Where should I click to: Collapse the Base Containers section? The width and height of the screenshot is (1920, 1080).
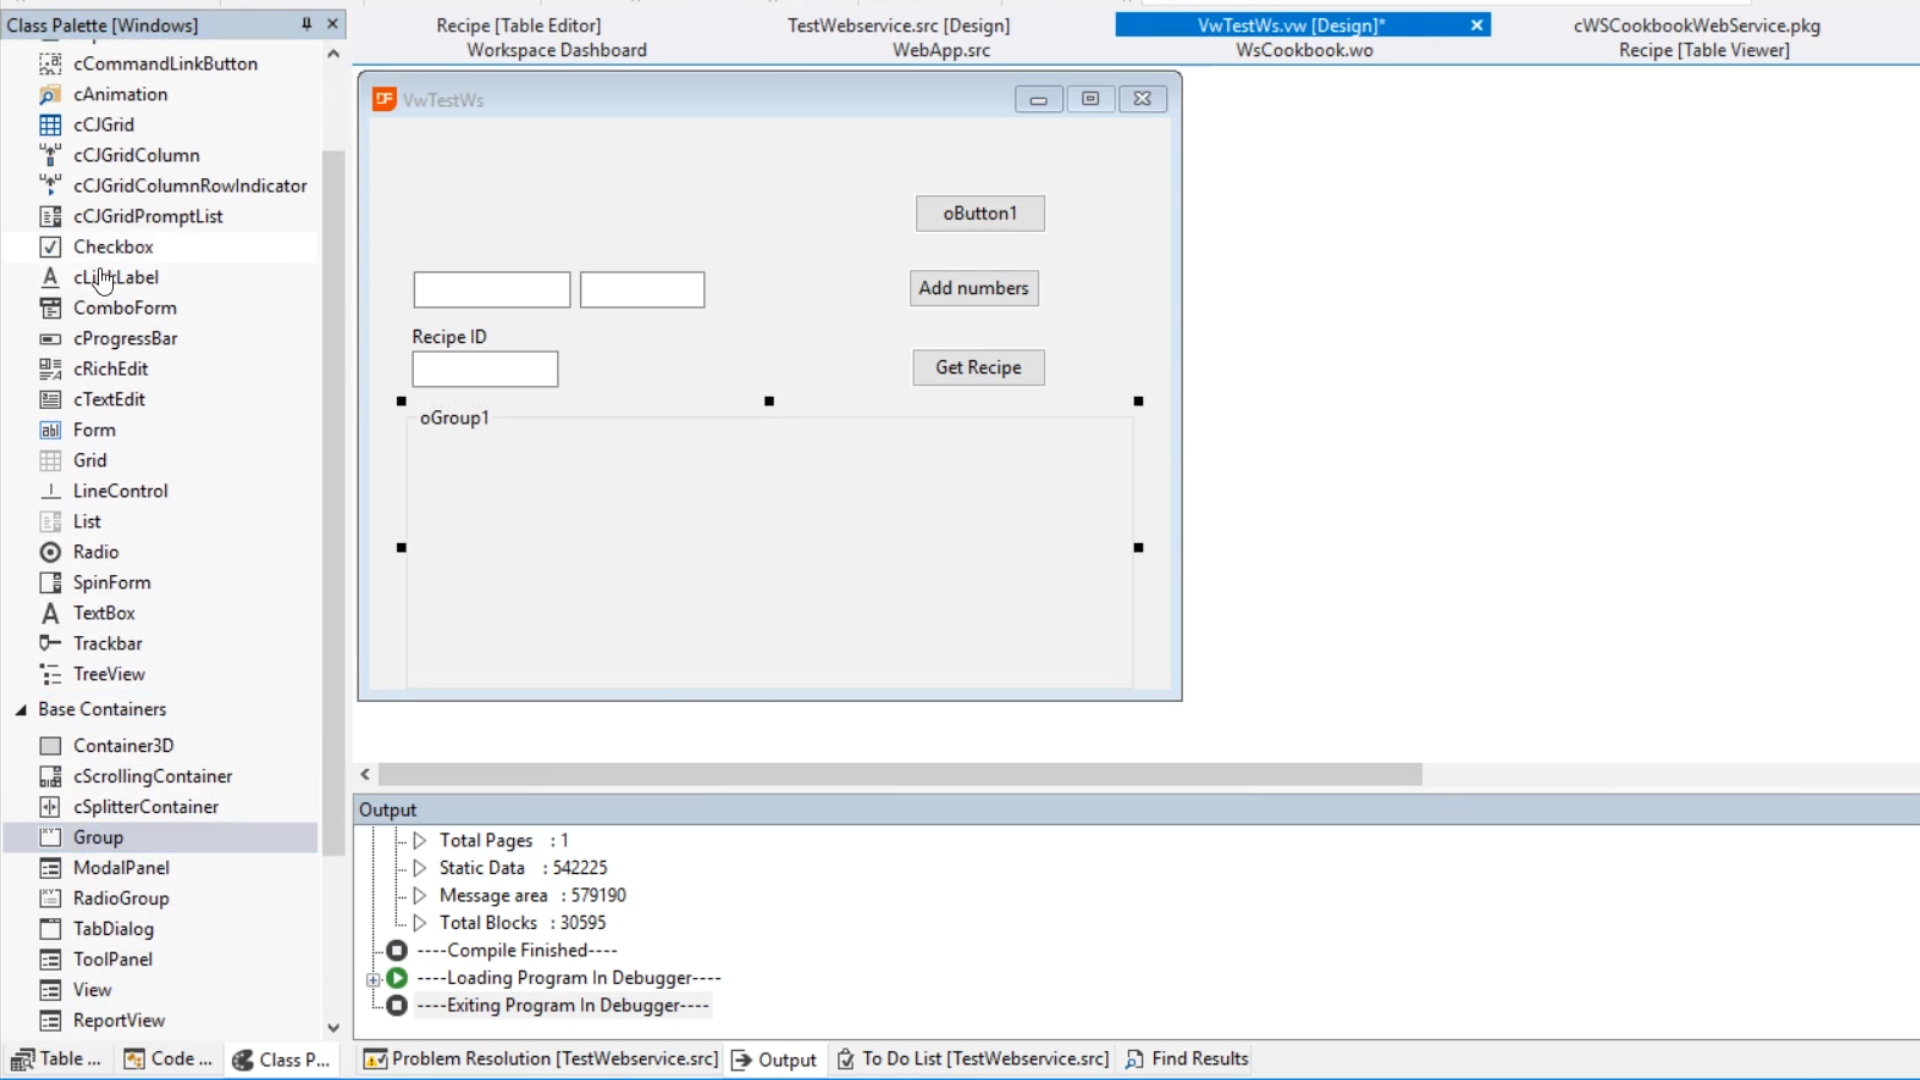point(21,710)
